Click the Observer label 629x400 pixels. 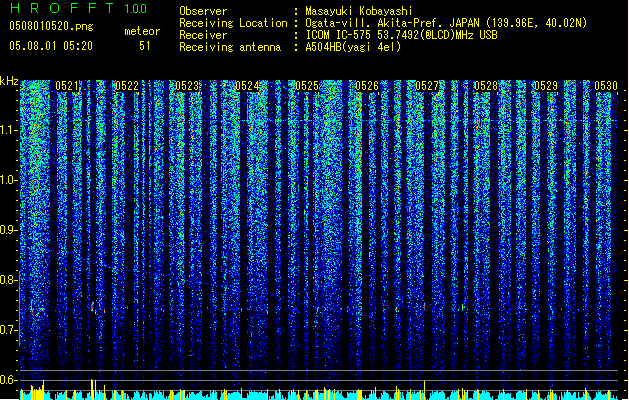(x=203, y=11)
